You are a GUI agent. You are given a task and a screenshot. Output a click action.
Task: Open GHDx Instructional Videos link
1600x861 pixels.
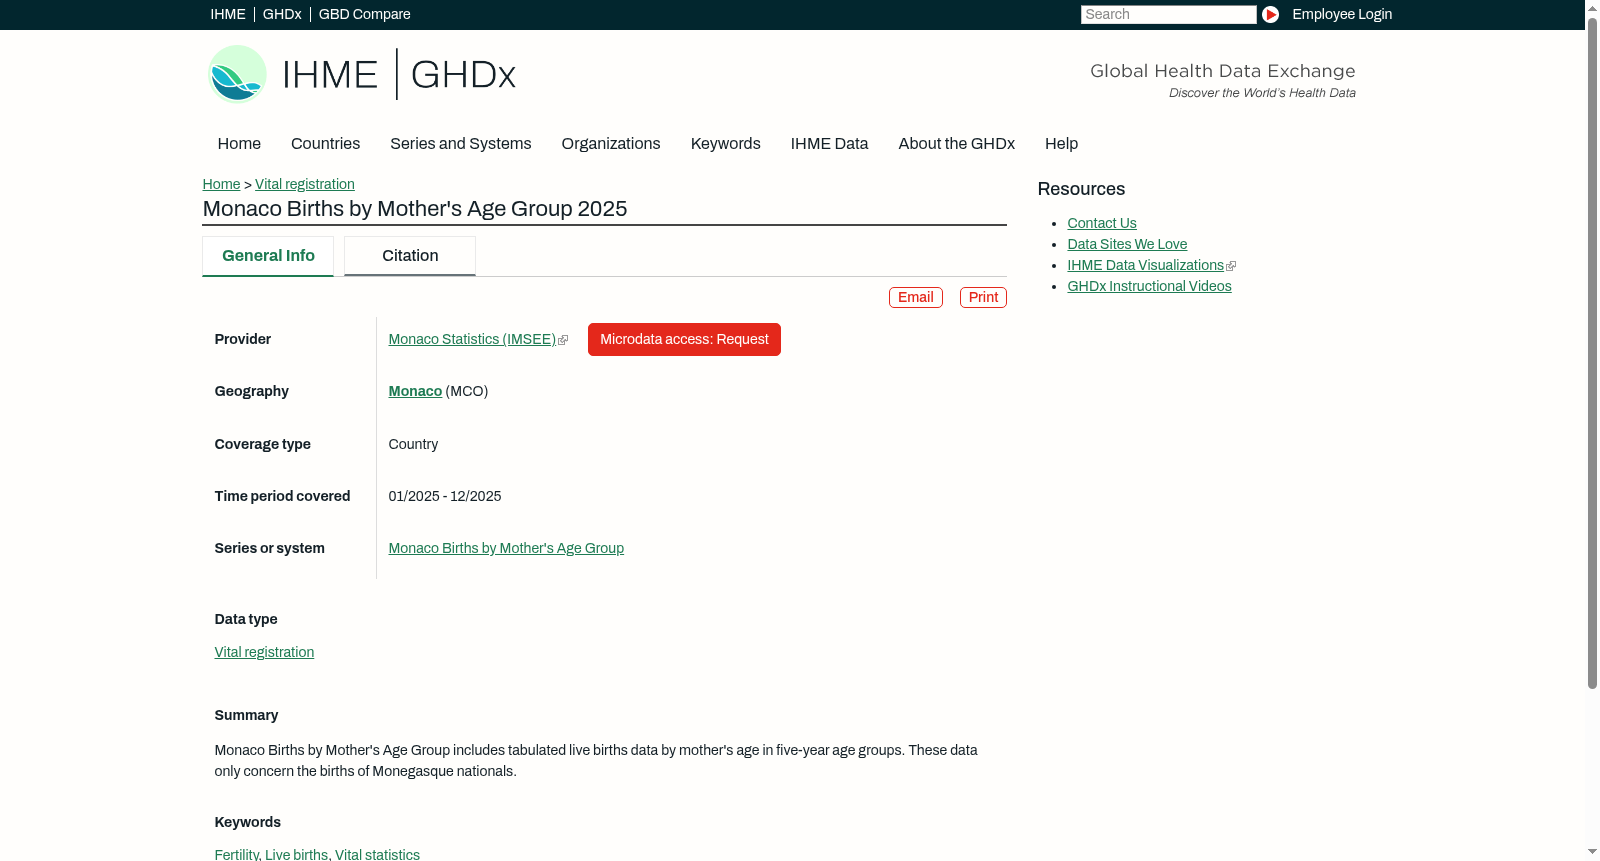1149,287
